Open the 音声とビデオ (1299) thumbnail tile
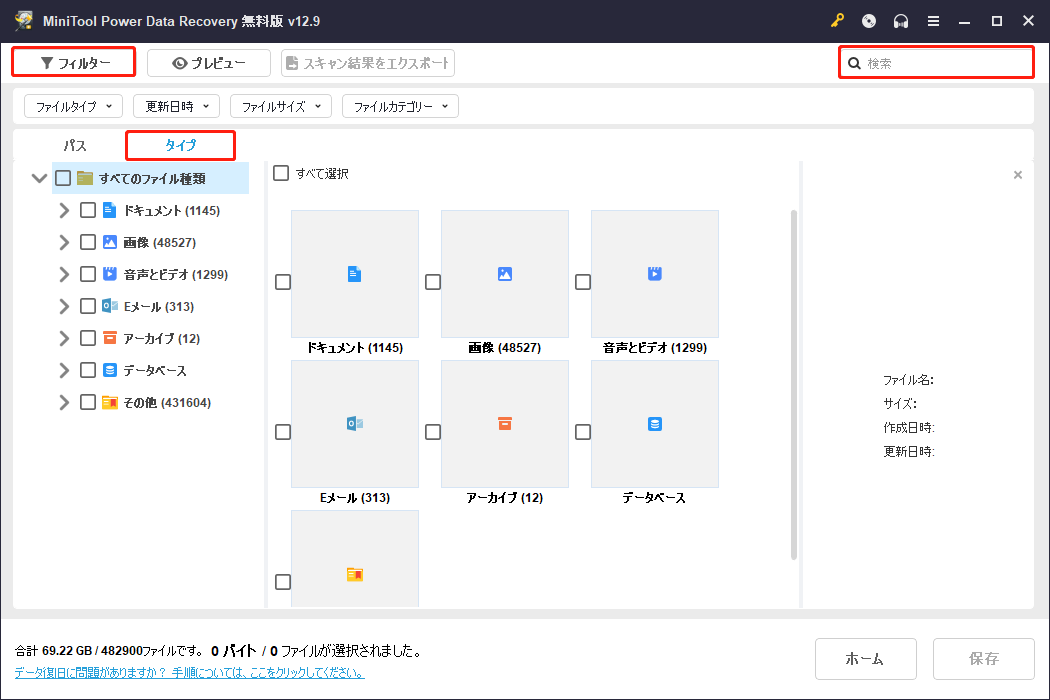 pos(655,274)
